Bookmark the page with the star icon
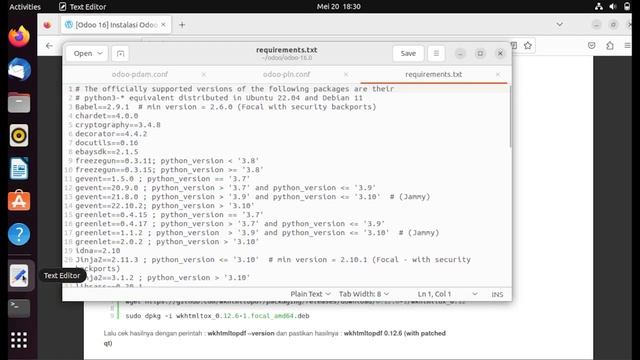This screenshot has height=360, width=640. pos(528,45)
